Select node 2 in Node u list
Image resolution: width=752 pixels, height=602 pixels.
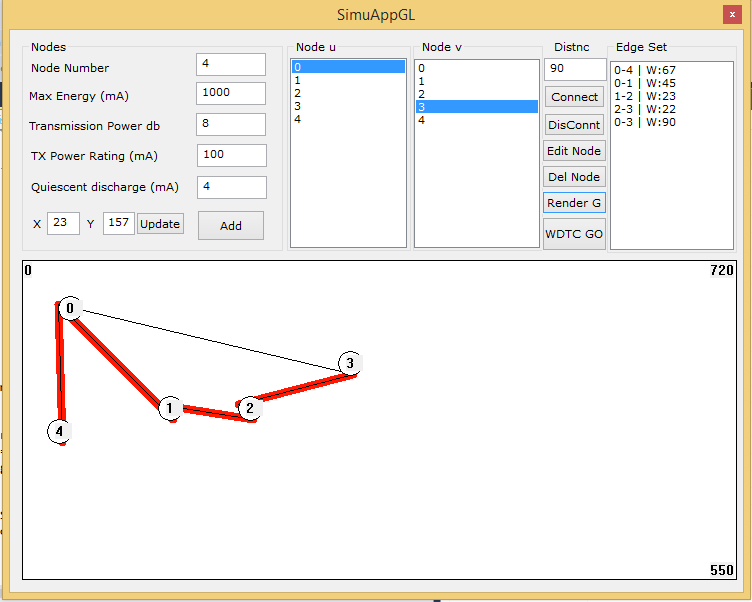348,93
